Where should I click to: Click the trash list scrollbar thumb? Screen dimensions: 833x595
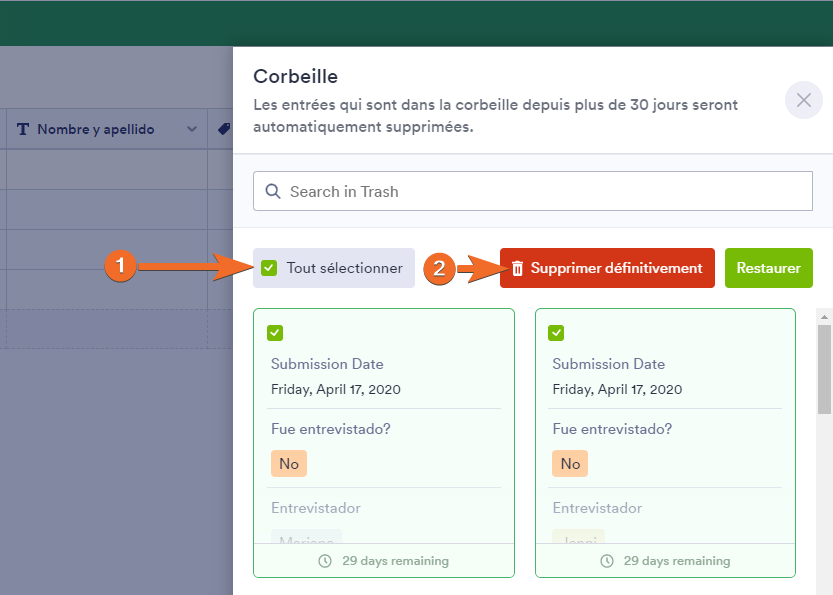pyautogui.click(x=824, y=369)
